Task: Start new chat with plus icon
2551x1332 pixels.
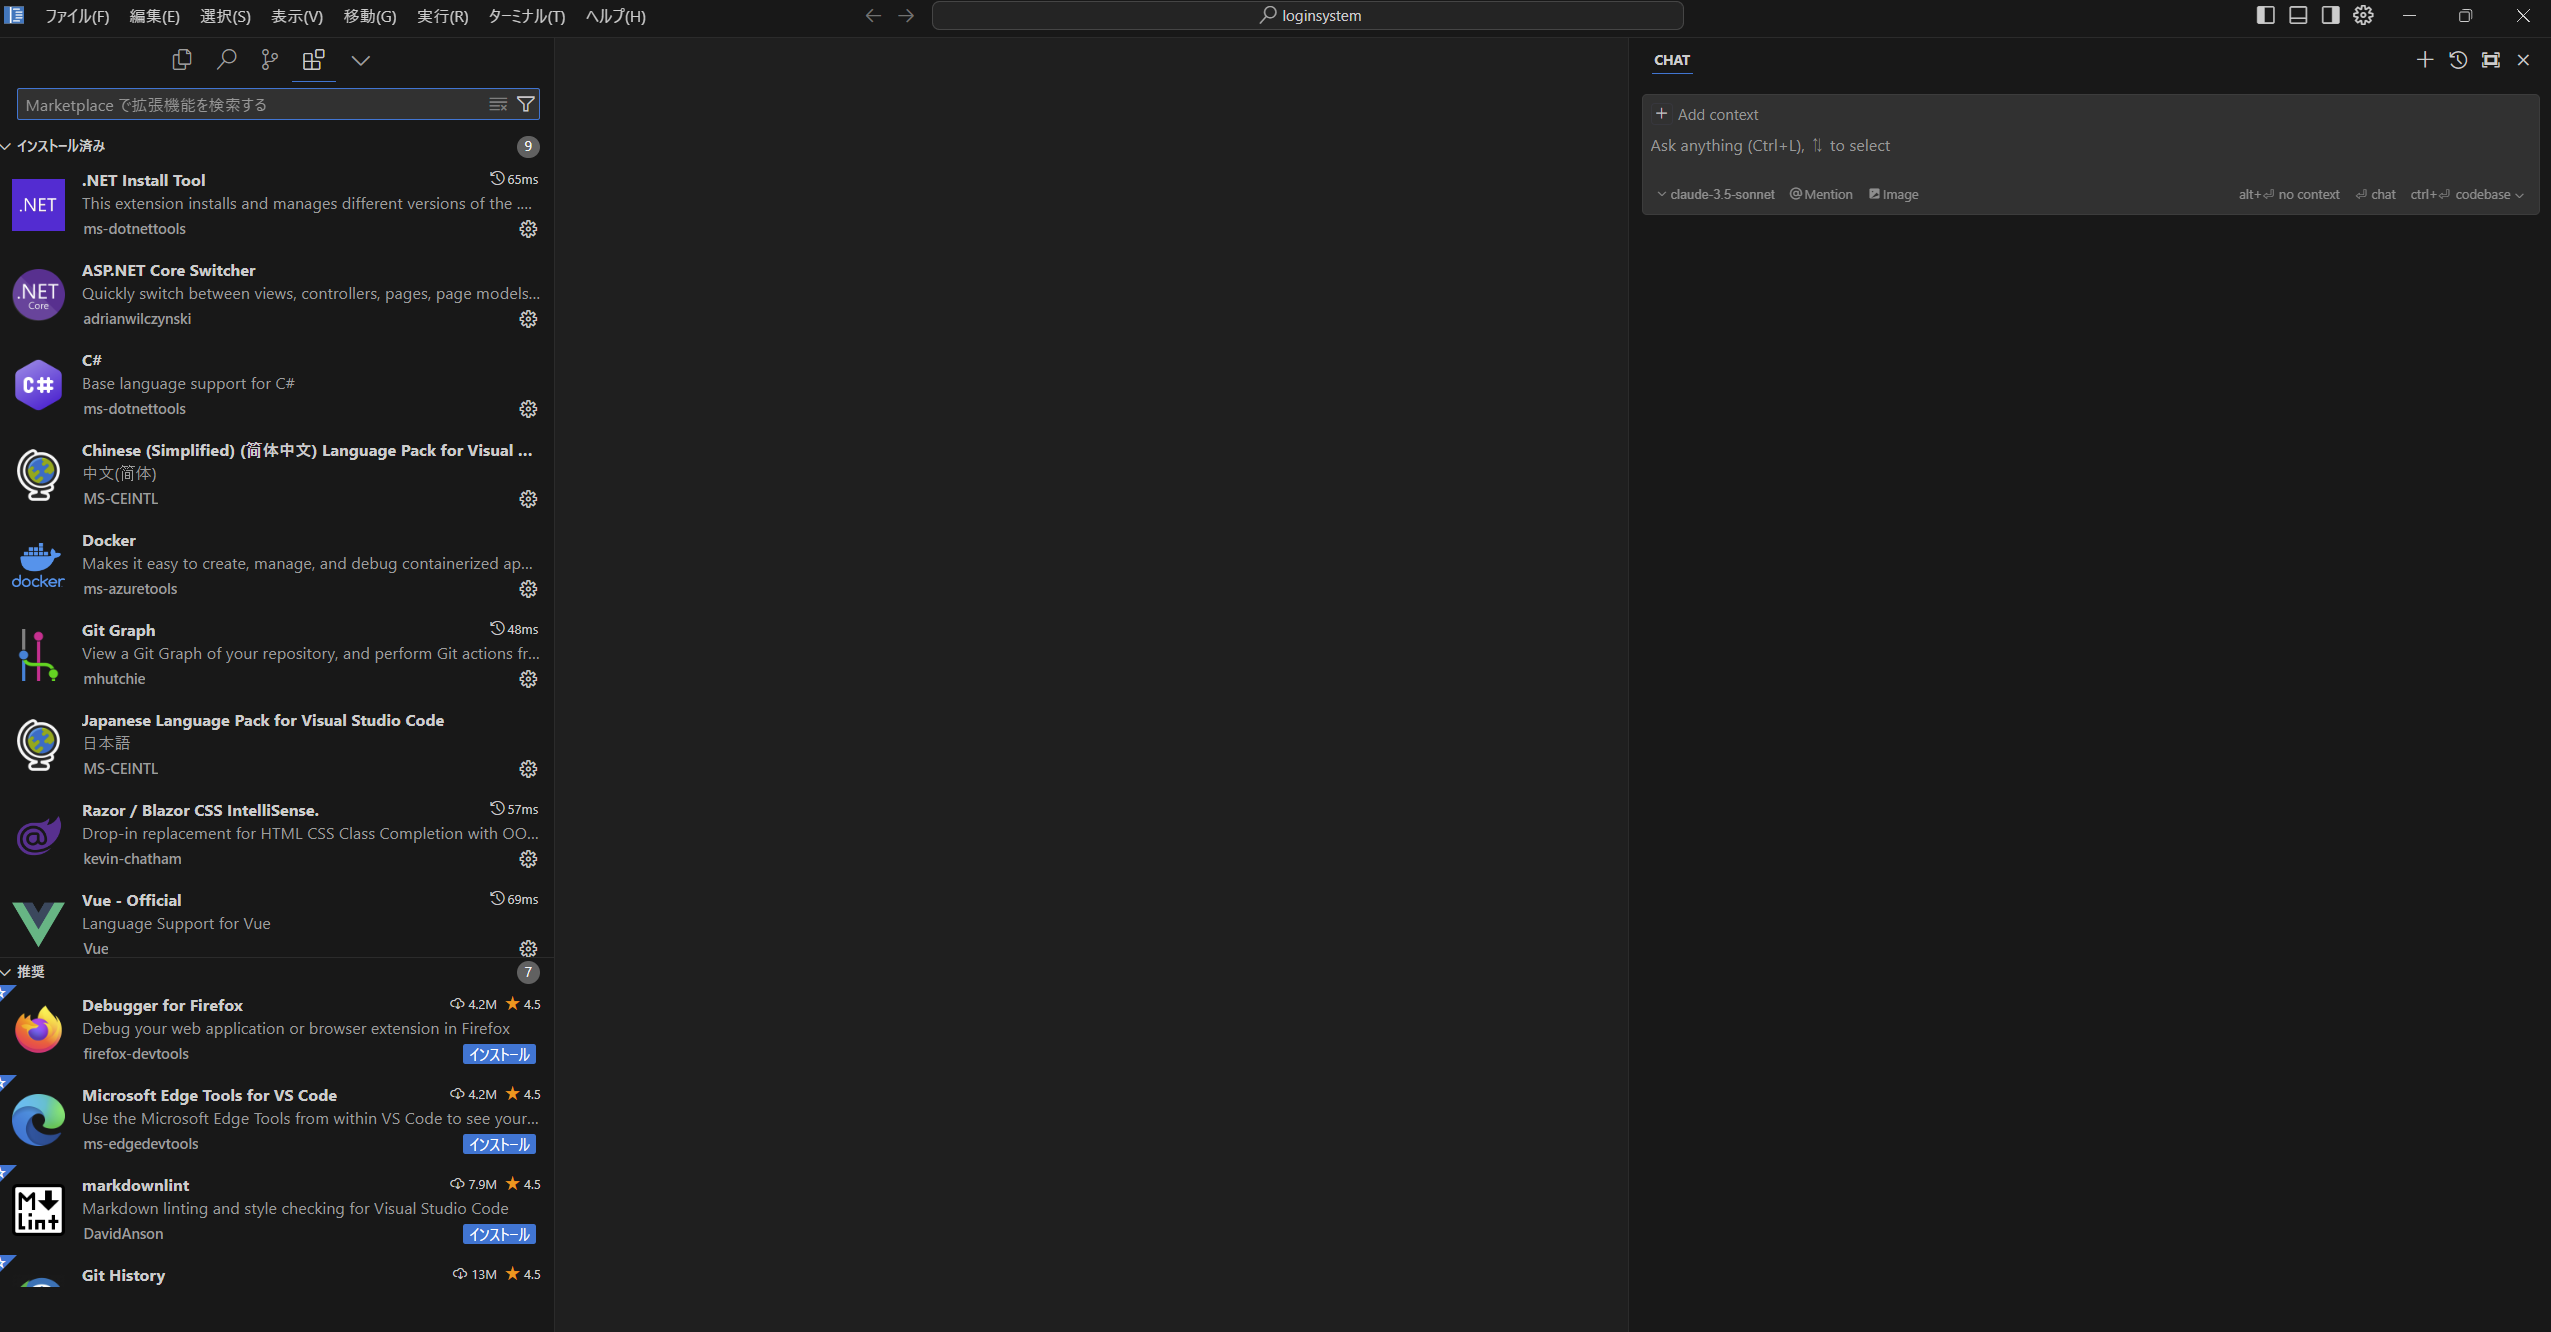Action: click(x=2425, y=60)
